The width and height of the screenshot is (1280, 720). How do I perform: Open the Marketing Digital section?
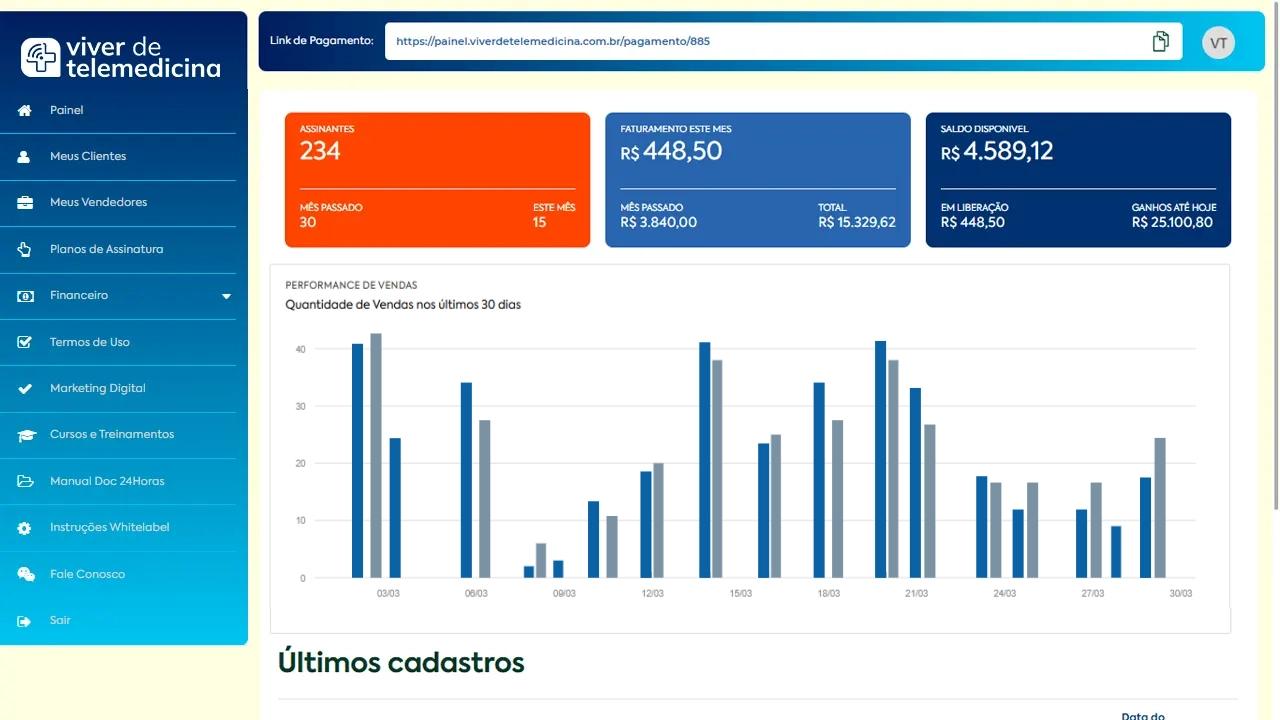(x=98, y=388)
